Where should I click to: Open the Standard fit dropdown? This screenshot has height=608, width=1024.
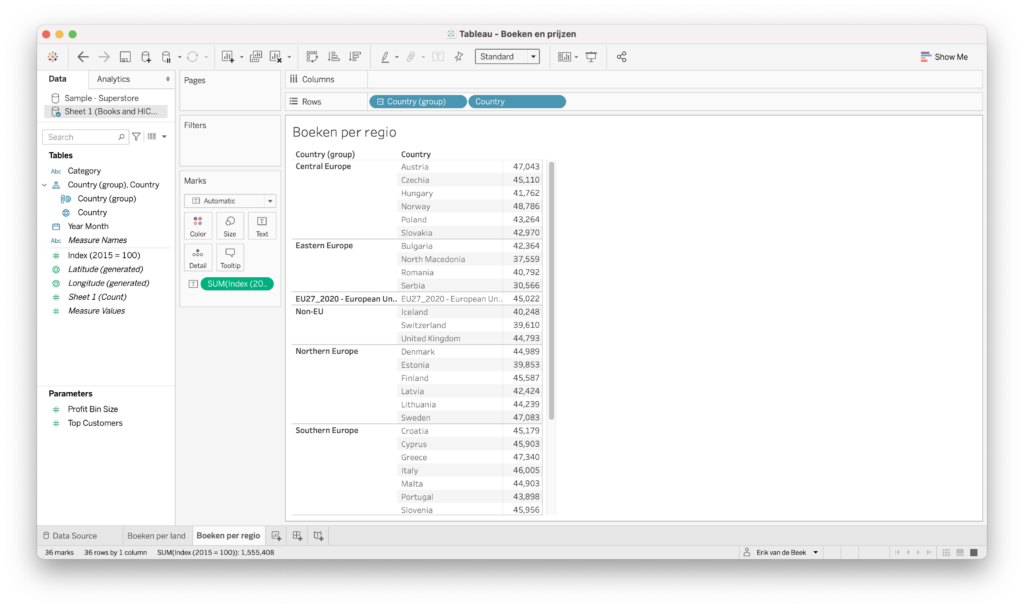(x=507, y=57)
